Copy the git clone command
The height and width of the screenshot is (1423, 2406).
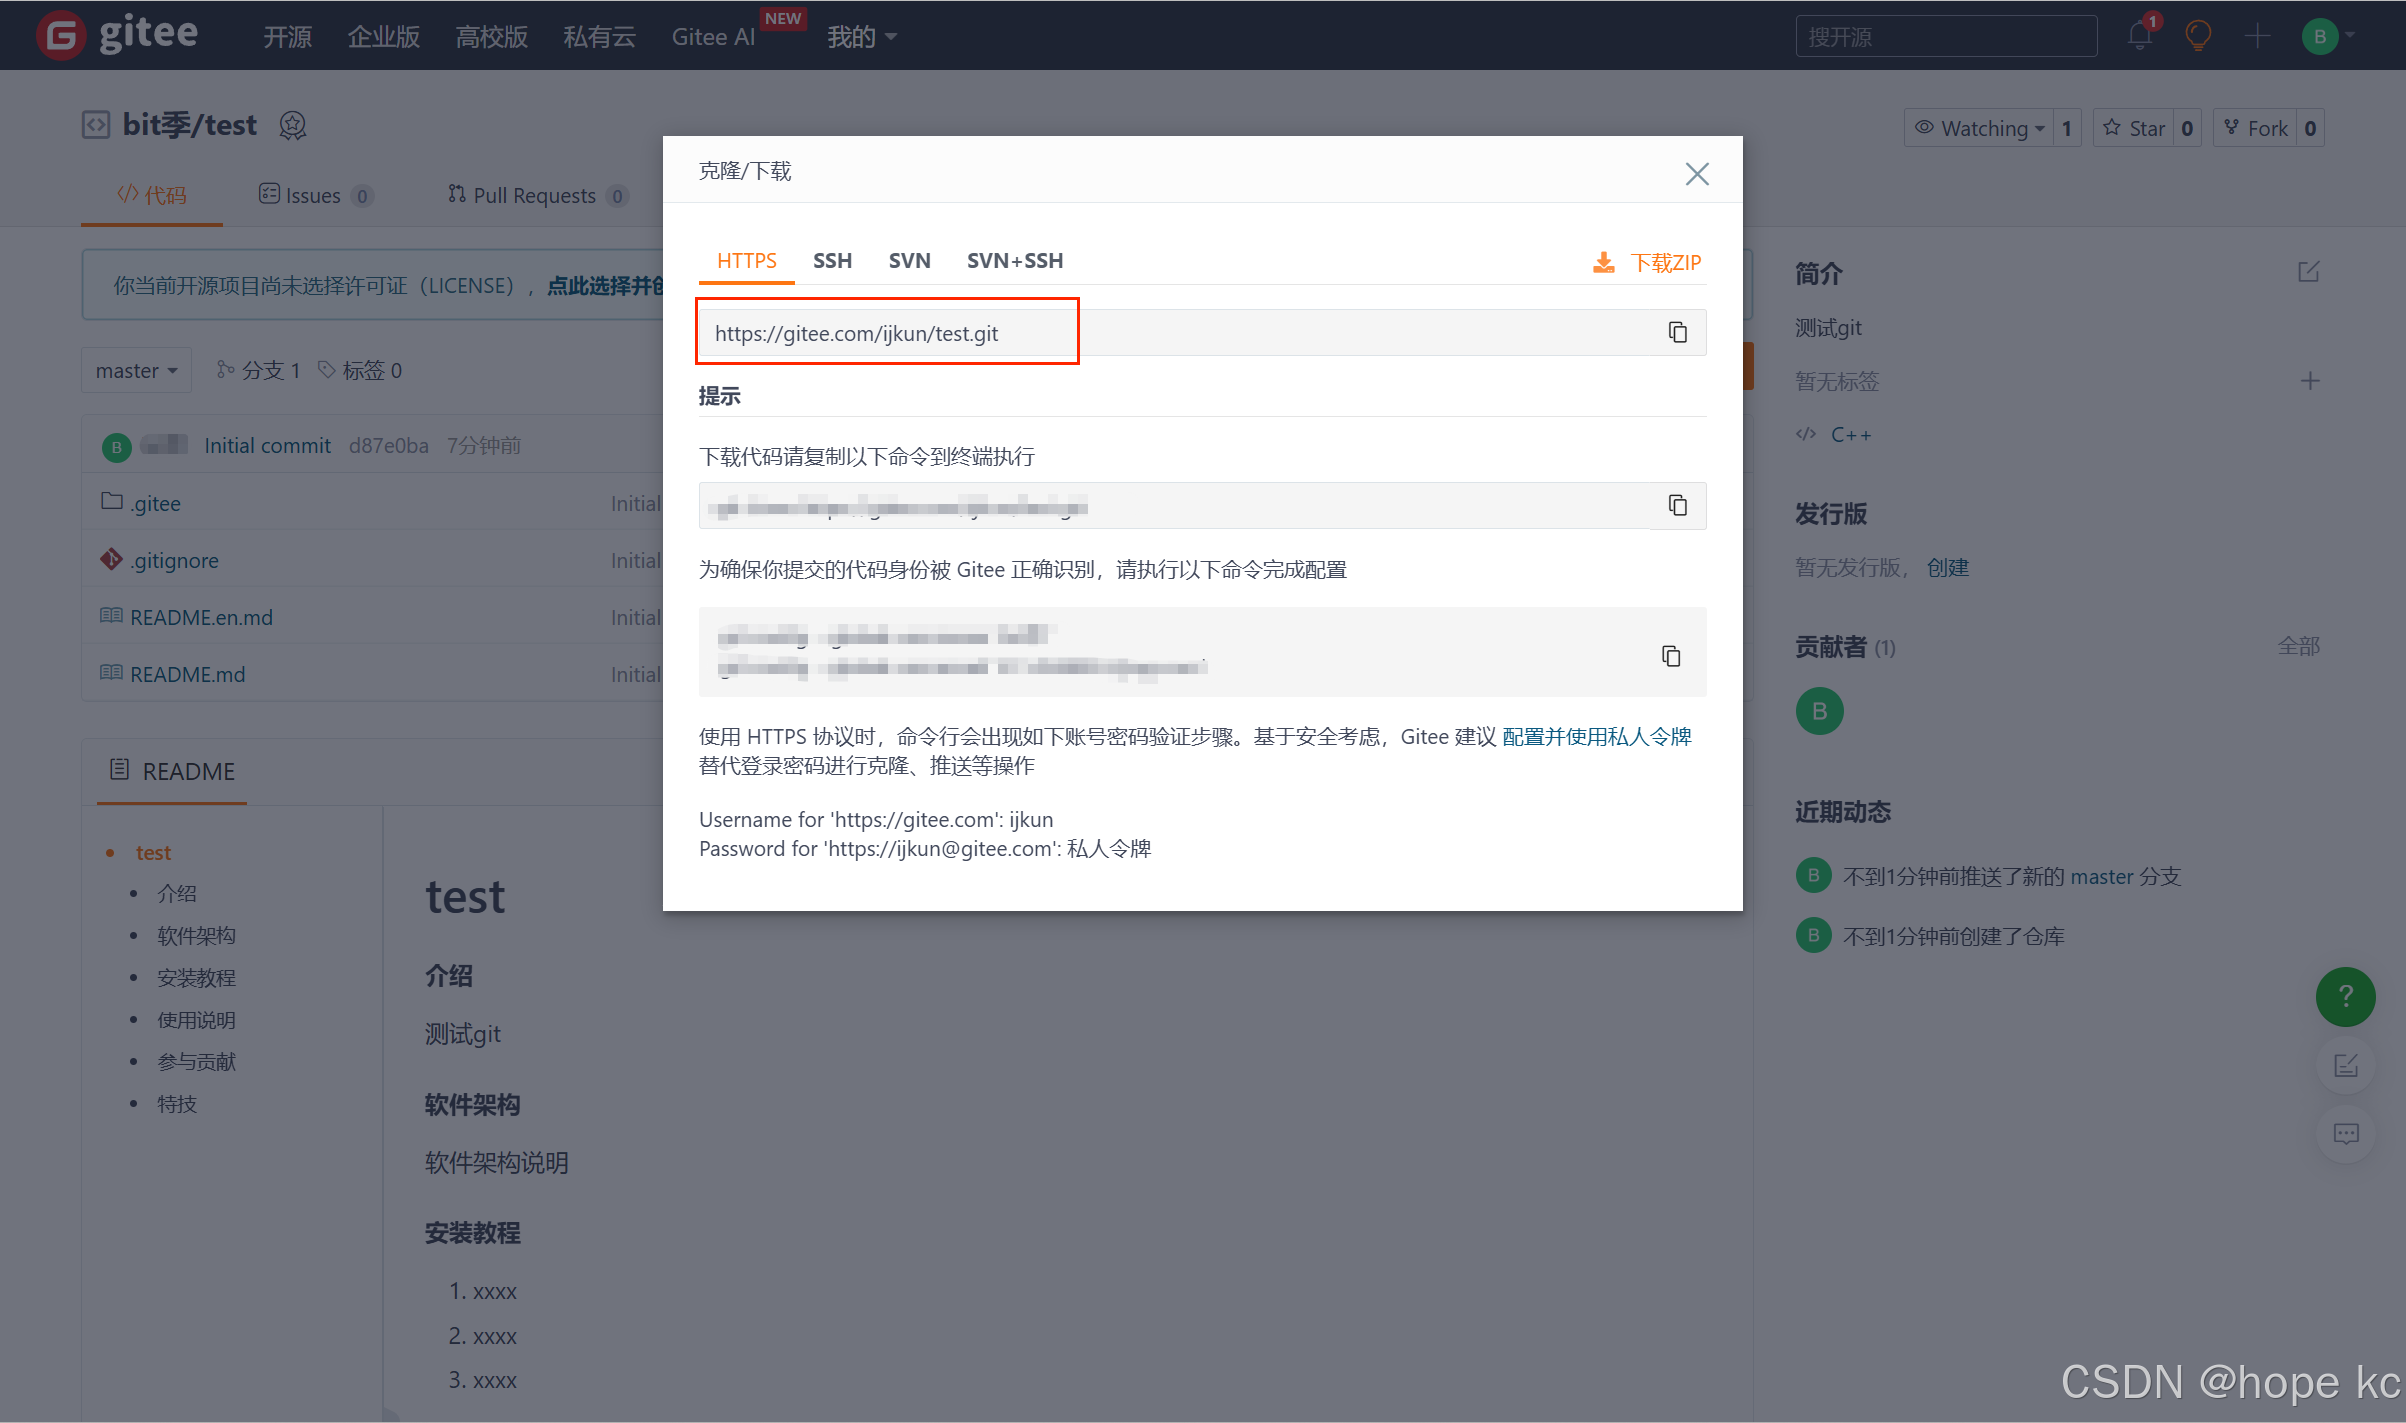coord(1677,505)
